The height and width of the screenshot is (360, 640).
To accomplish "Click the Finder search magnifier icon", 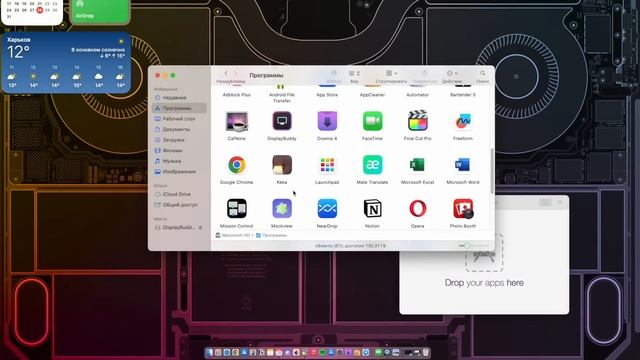I will pos(482,73).
